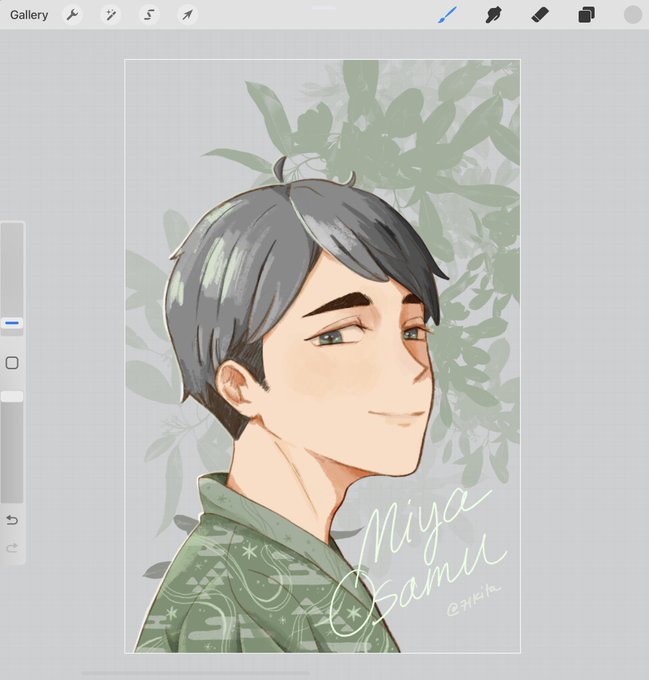Open the Actions wrench menu
This screenshot has width=649, height=680.
click(x=72, y=15)
